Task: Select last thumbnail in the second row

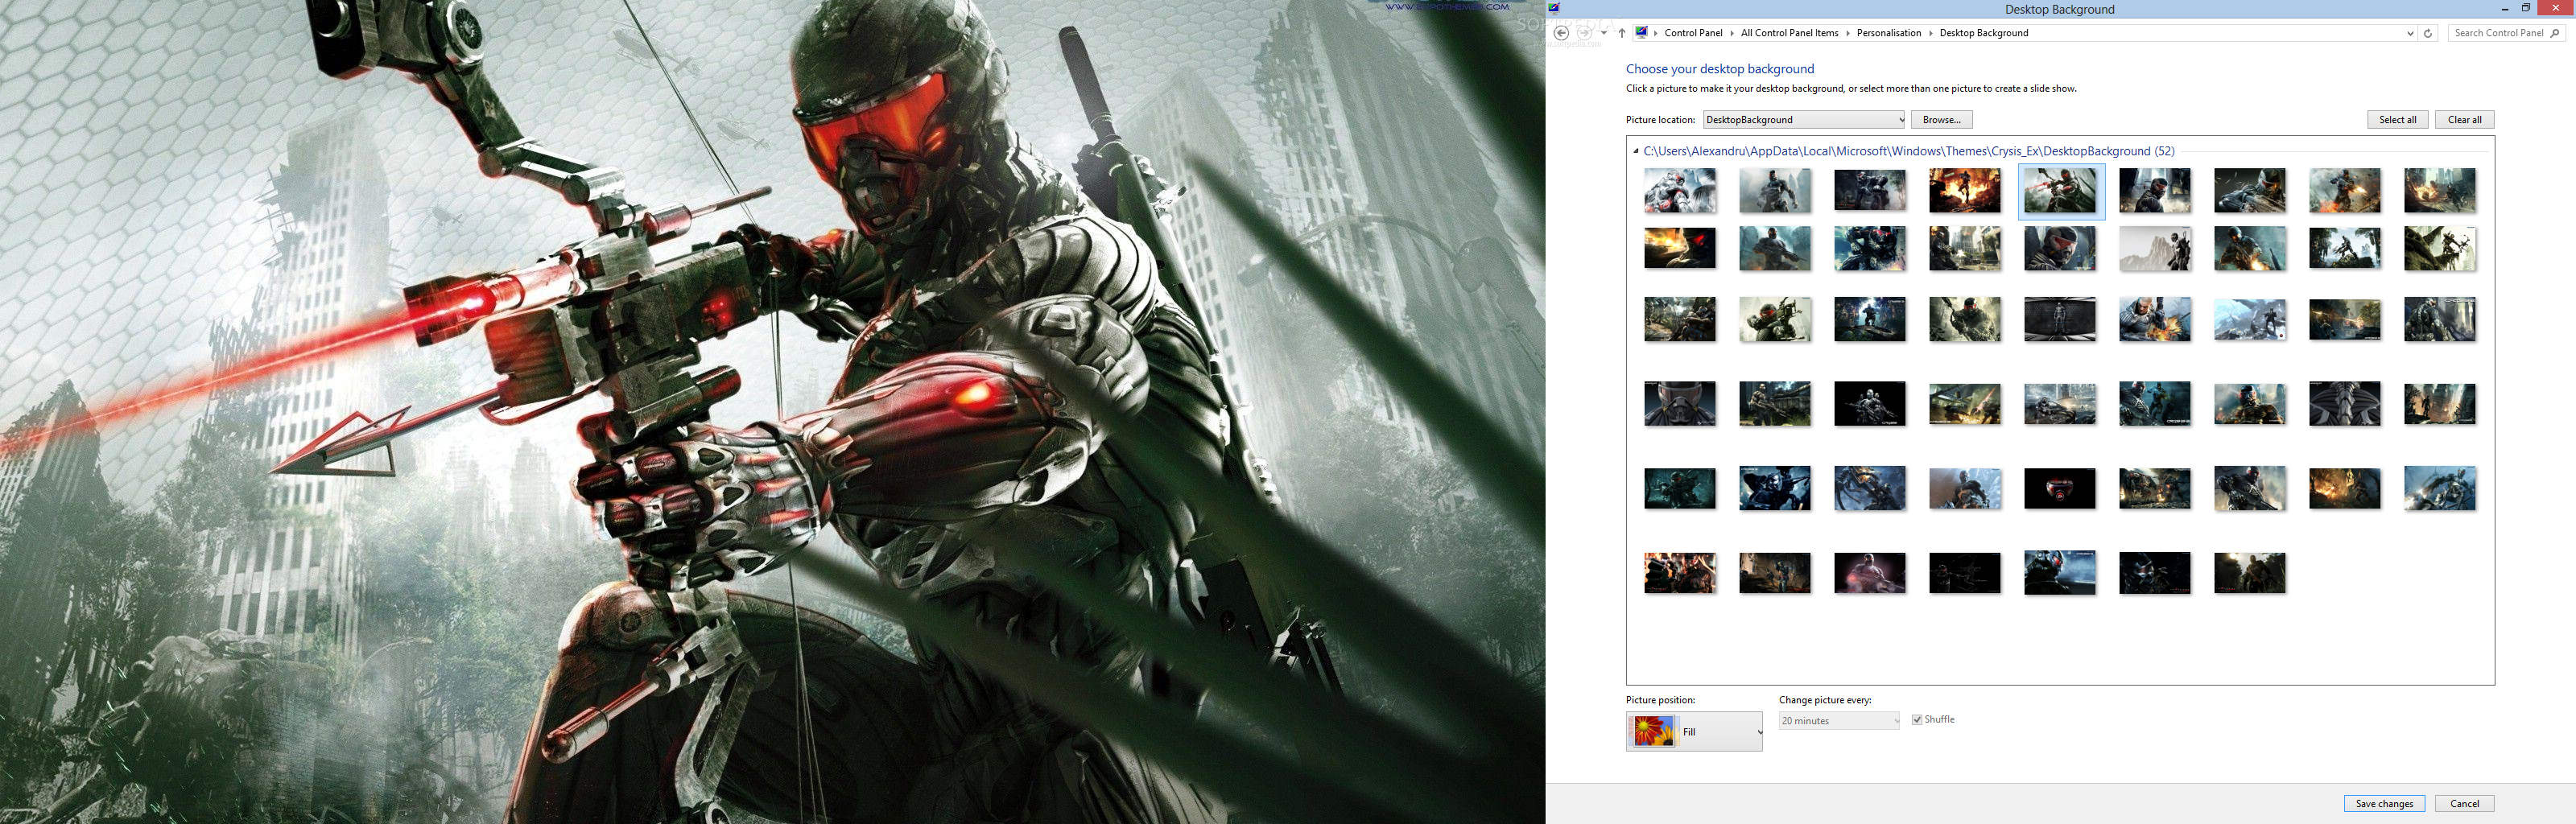Action: (2440, 248)
